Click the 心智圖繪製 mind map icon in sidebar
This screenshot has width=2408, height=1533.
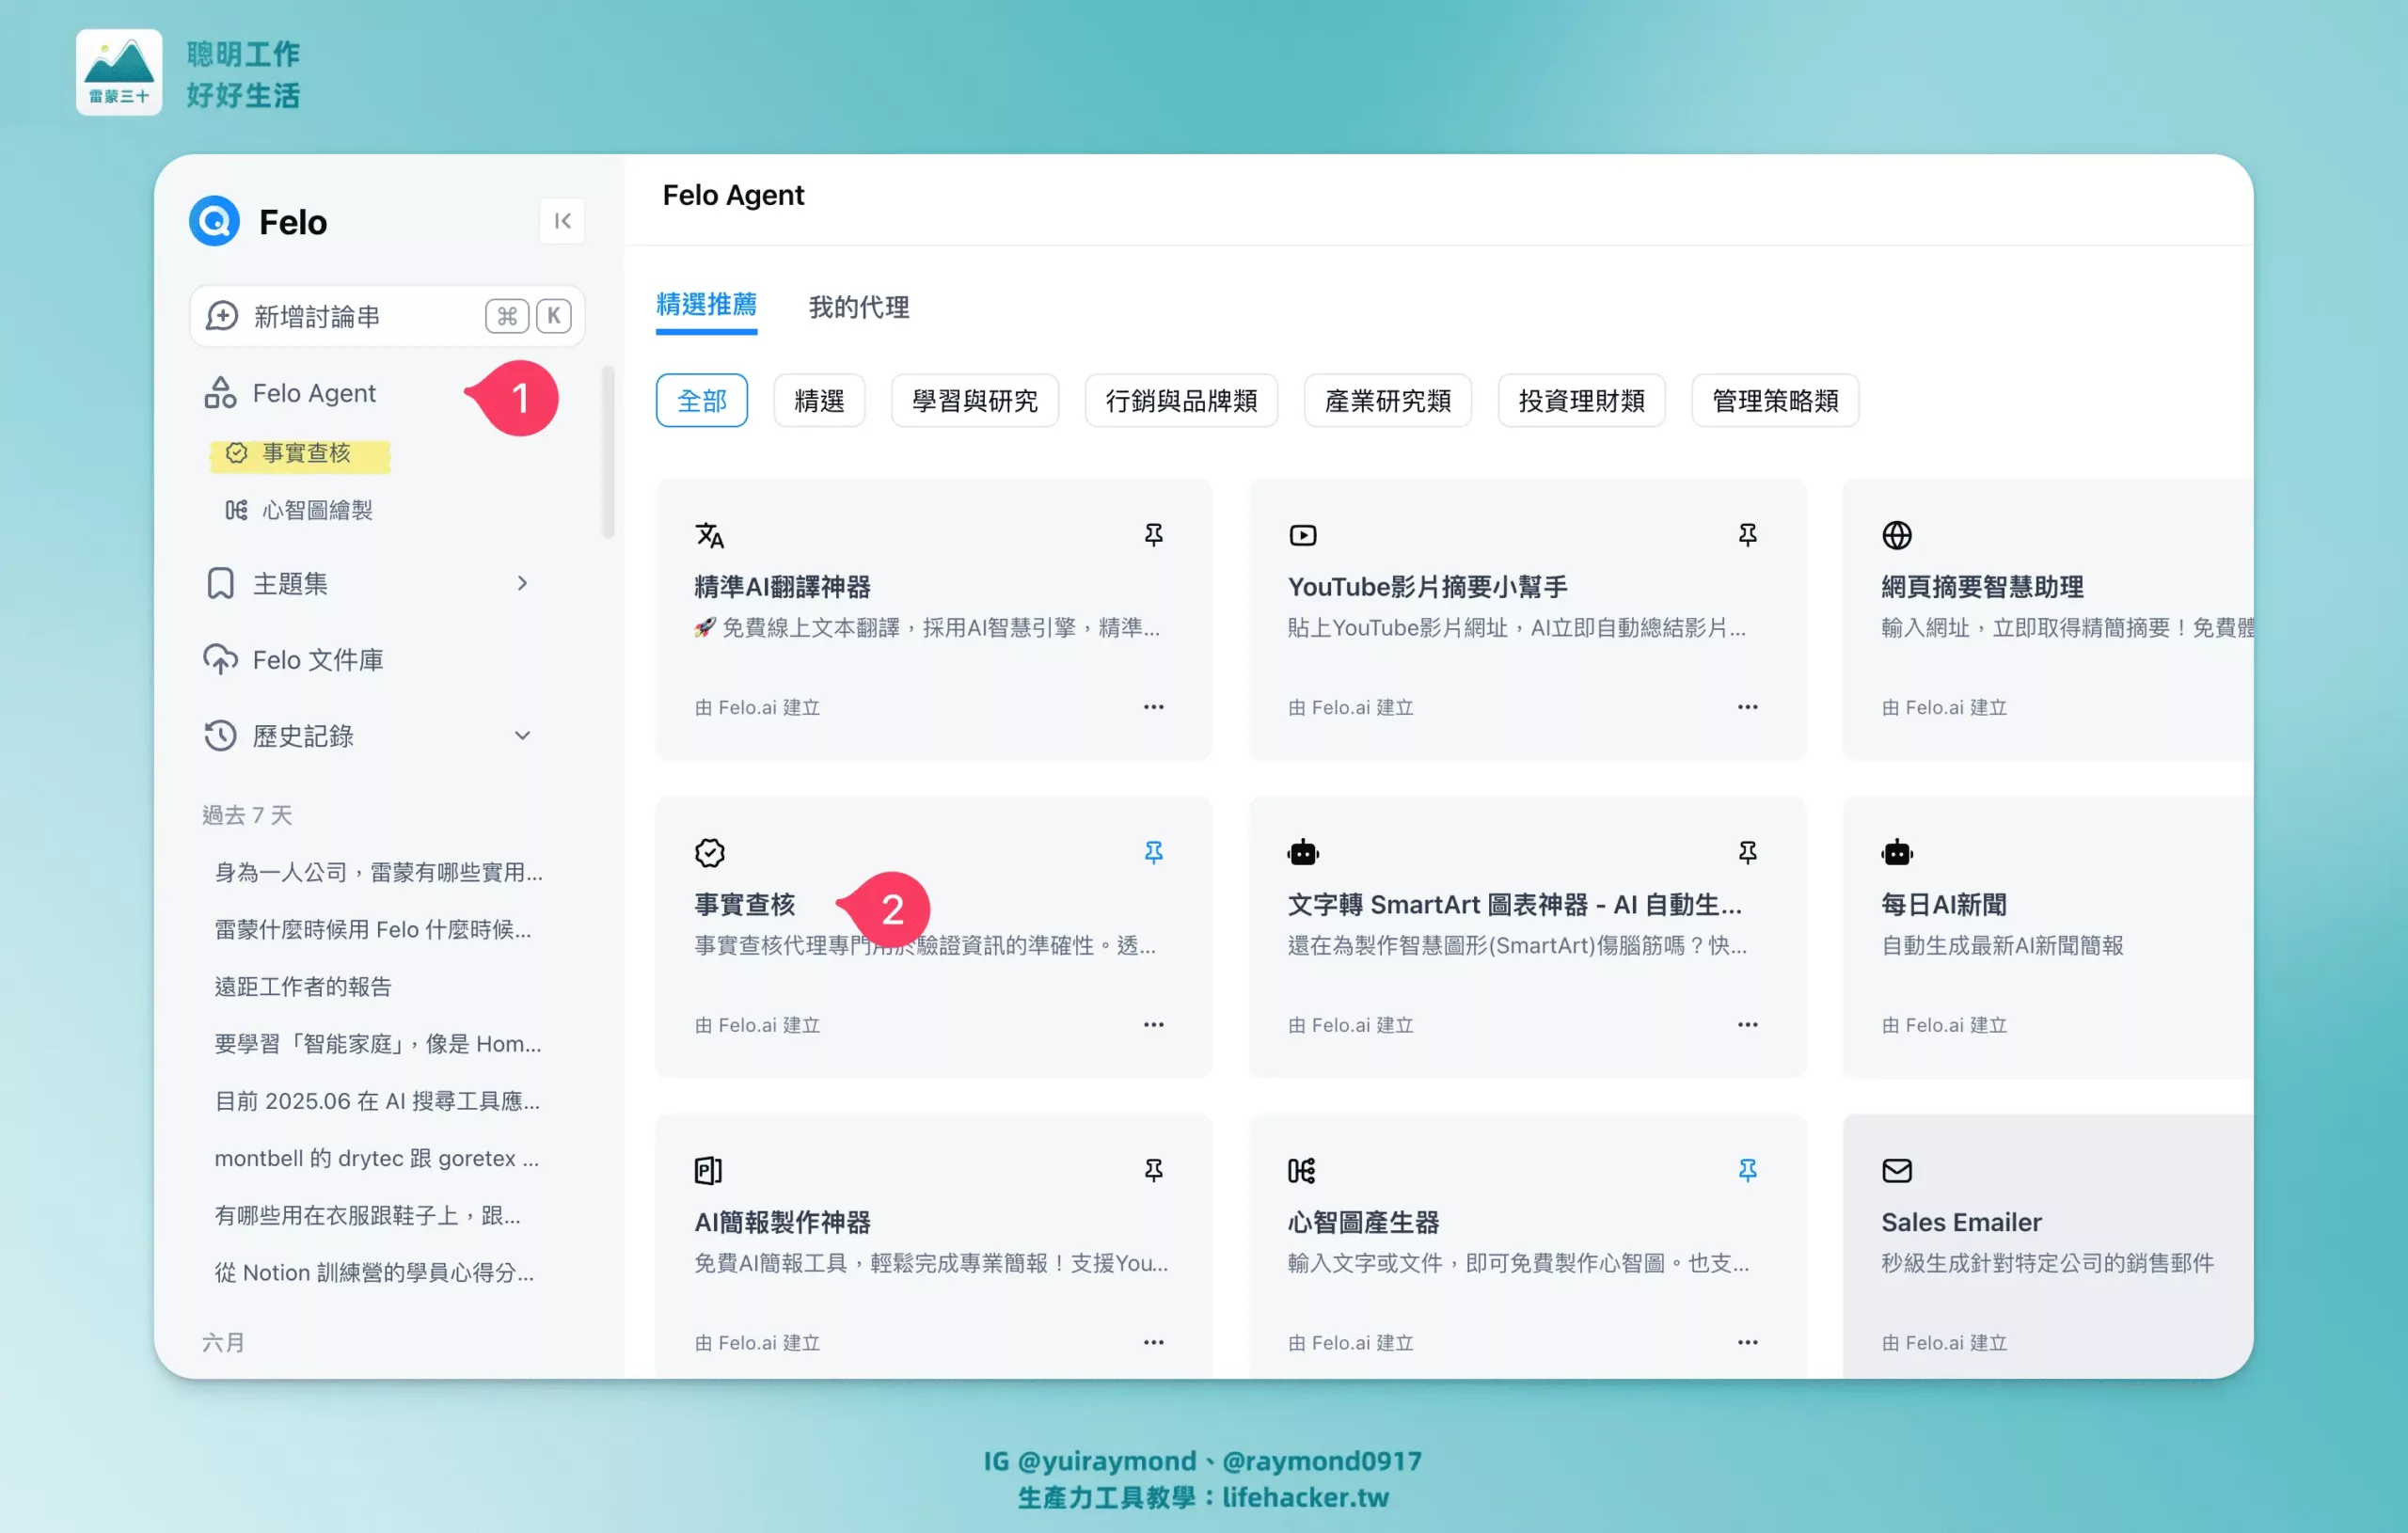coord(236,510)
